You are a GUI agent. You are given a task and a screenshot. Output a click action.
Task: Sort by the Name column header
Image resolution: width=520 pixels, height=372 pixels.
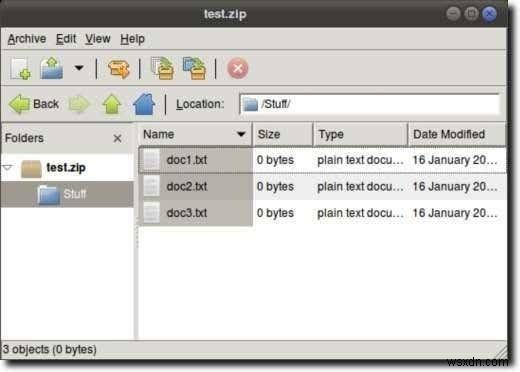pos(195,134)
